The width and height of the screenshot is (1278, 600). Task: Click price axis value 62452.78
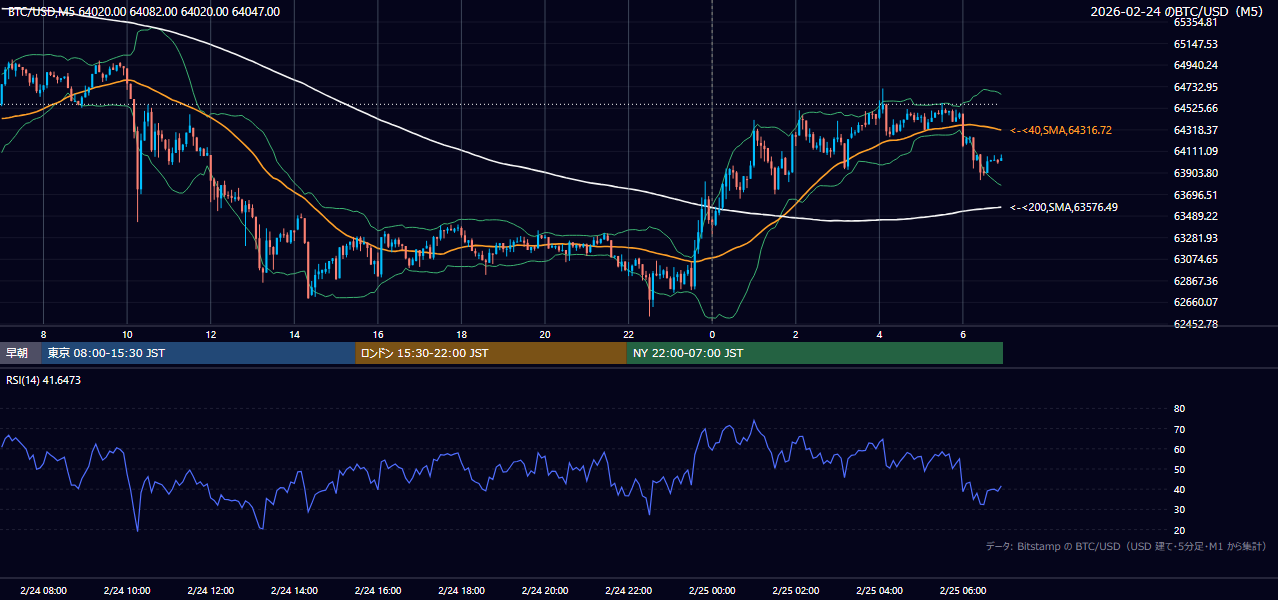[1195, 324]
